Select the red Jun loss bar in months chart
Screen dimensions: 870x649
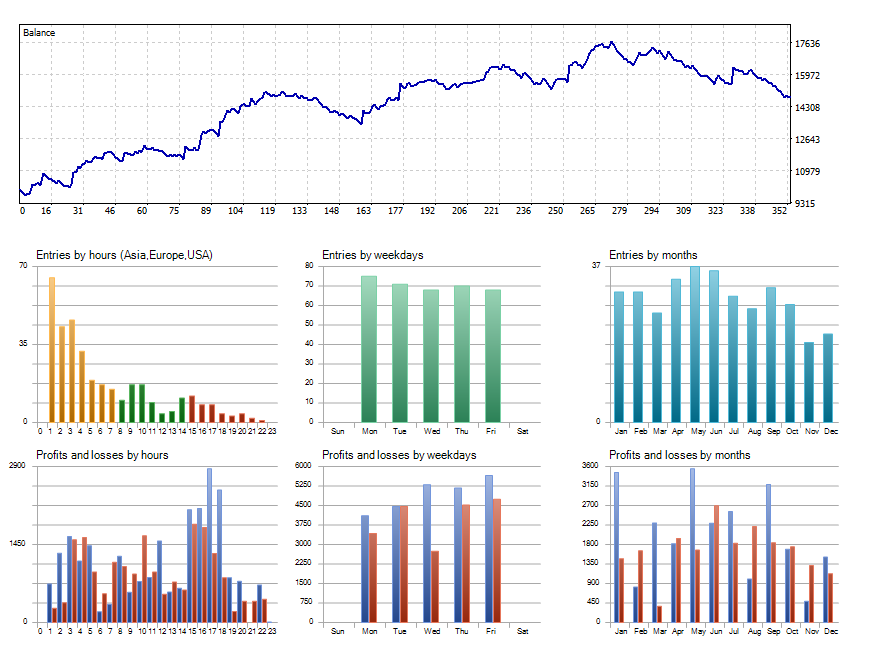pyautogui.click(x=716, y=564)
